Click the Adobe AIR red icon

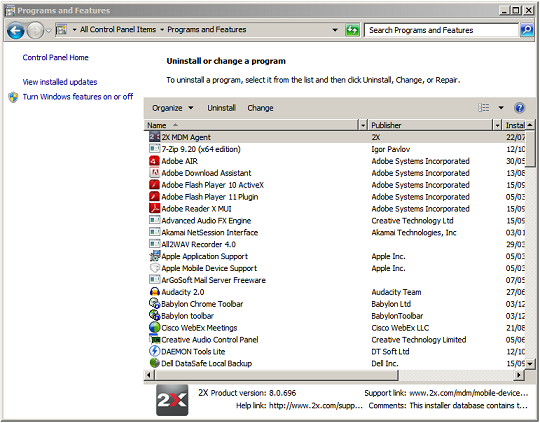[154, 161]
